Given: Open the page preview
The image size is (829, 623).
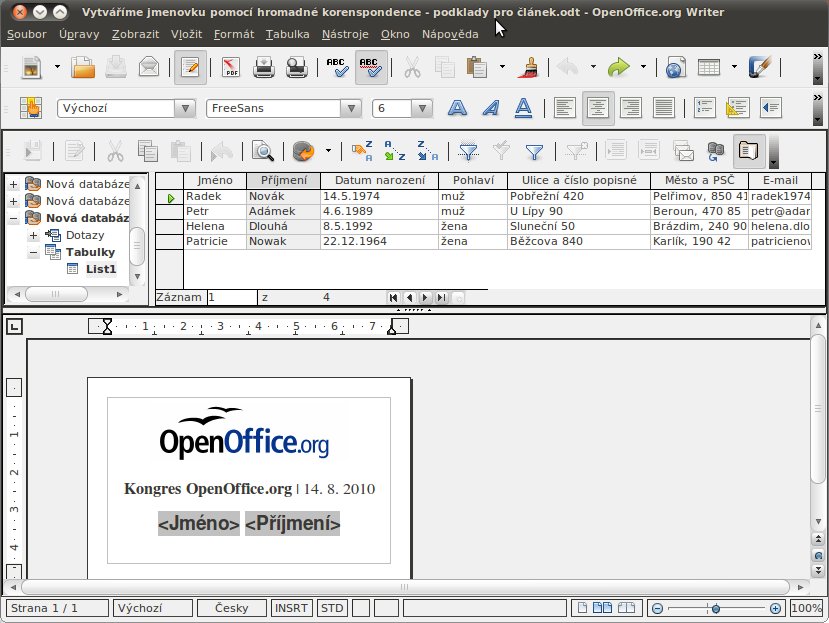Looking at the screenshot, I should pyautogui.click(x=297, y=68).
